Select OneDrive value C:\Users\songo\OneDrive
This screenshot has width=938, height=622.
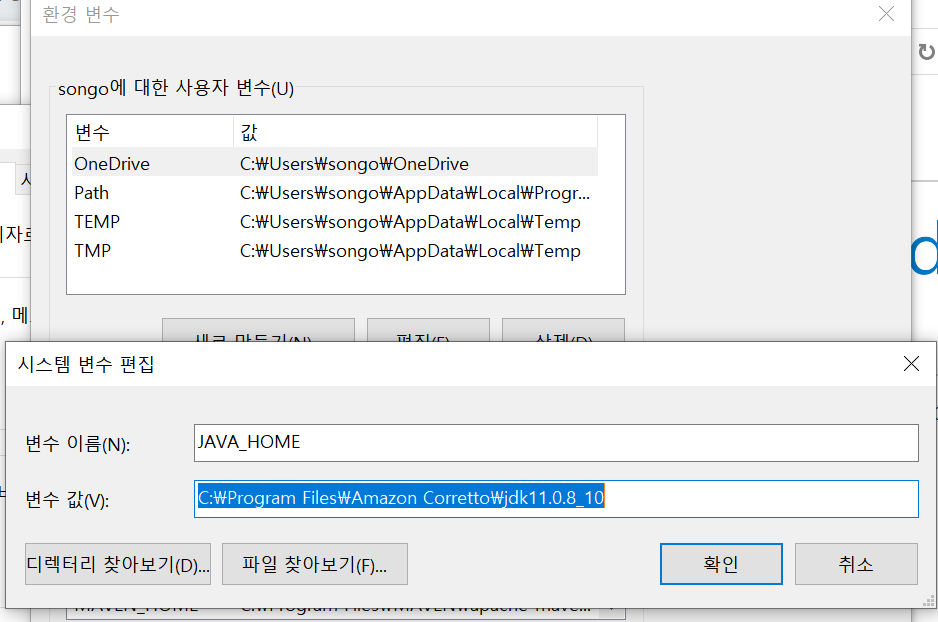[354, 164]
